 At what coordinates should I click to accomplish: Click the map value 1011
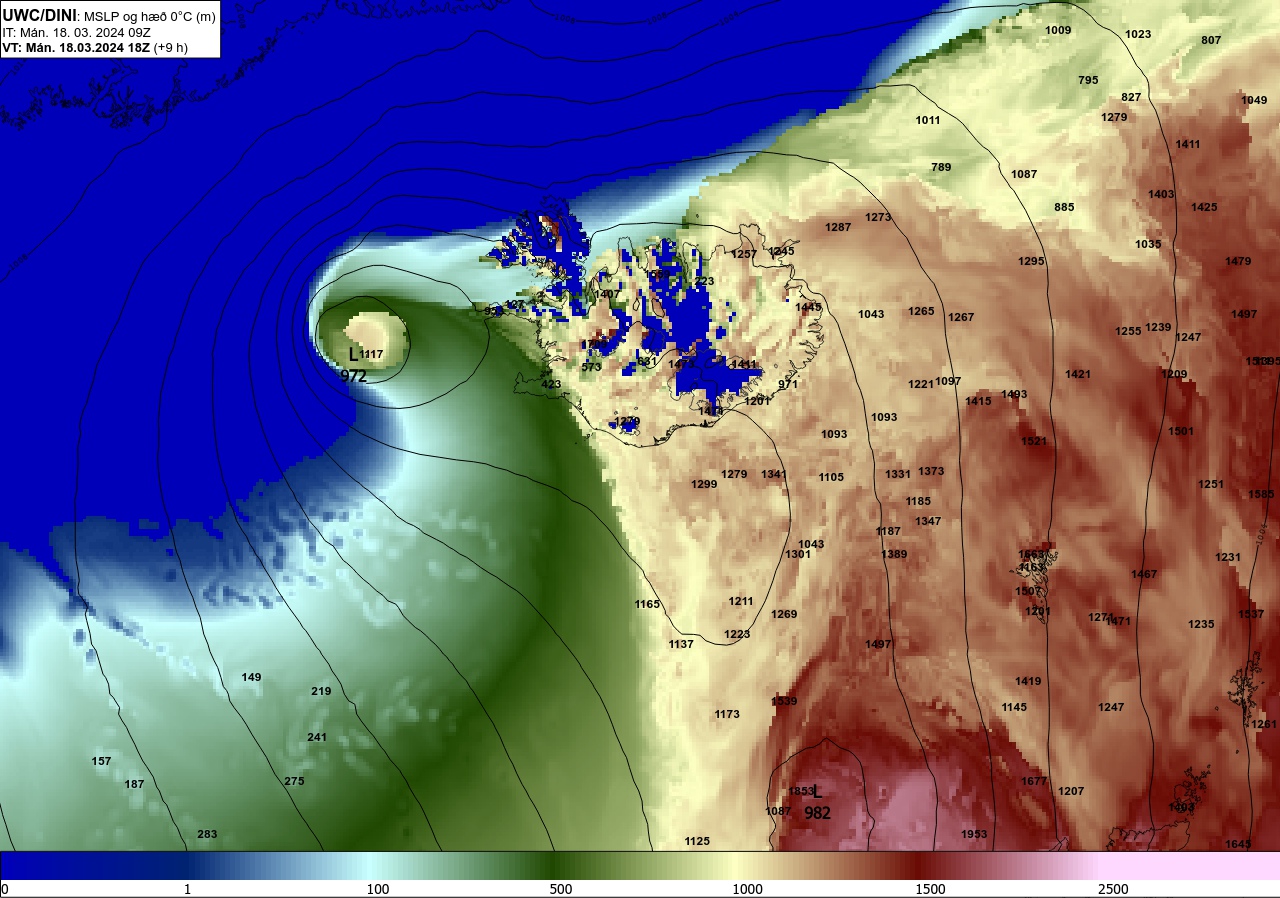pyautogui.click(x=928, y=120)
